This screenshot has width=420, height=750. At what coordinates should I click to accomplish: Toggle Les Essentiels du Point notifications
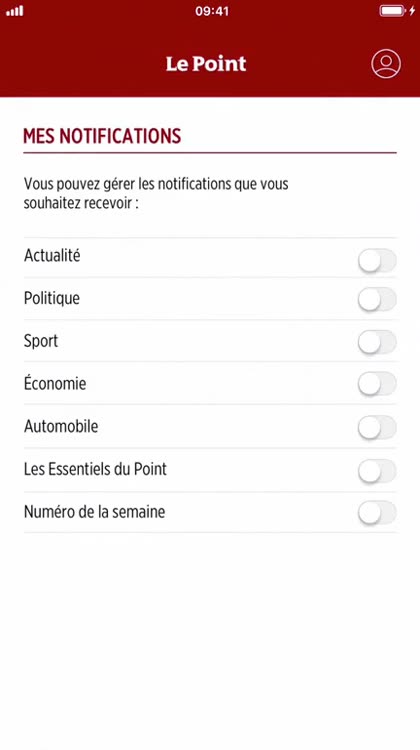click(377, 471)
